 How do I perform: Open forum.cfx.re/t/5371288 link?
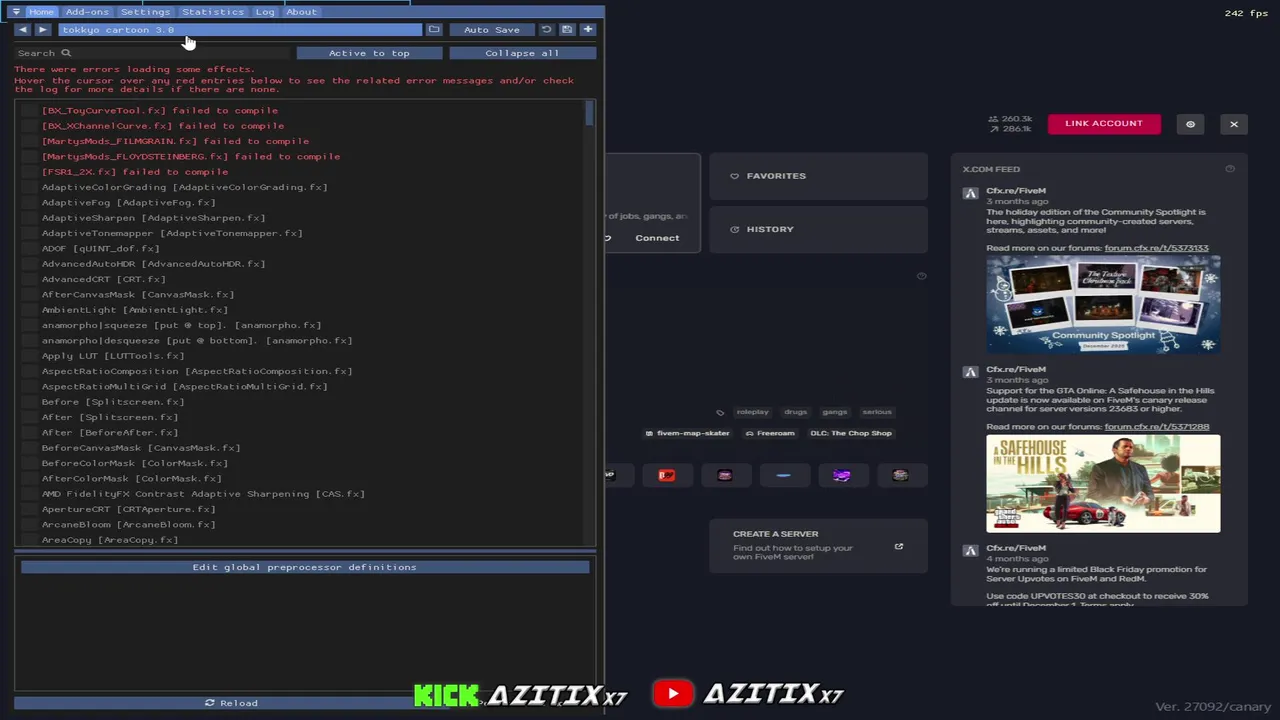[x=1156, y=427]
